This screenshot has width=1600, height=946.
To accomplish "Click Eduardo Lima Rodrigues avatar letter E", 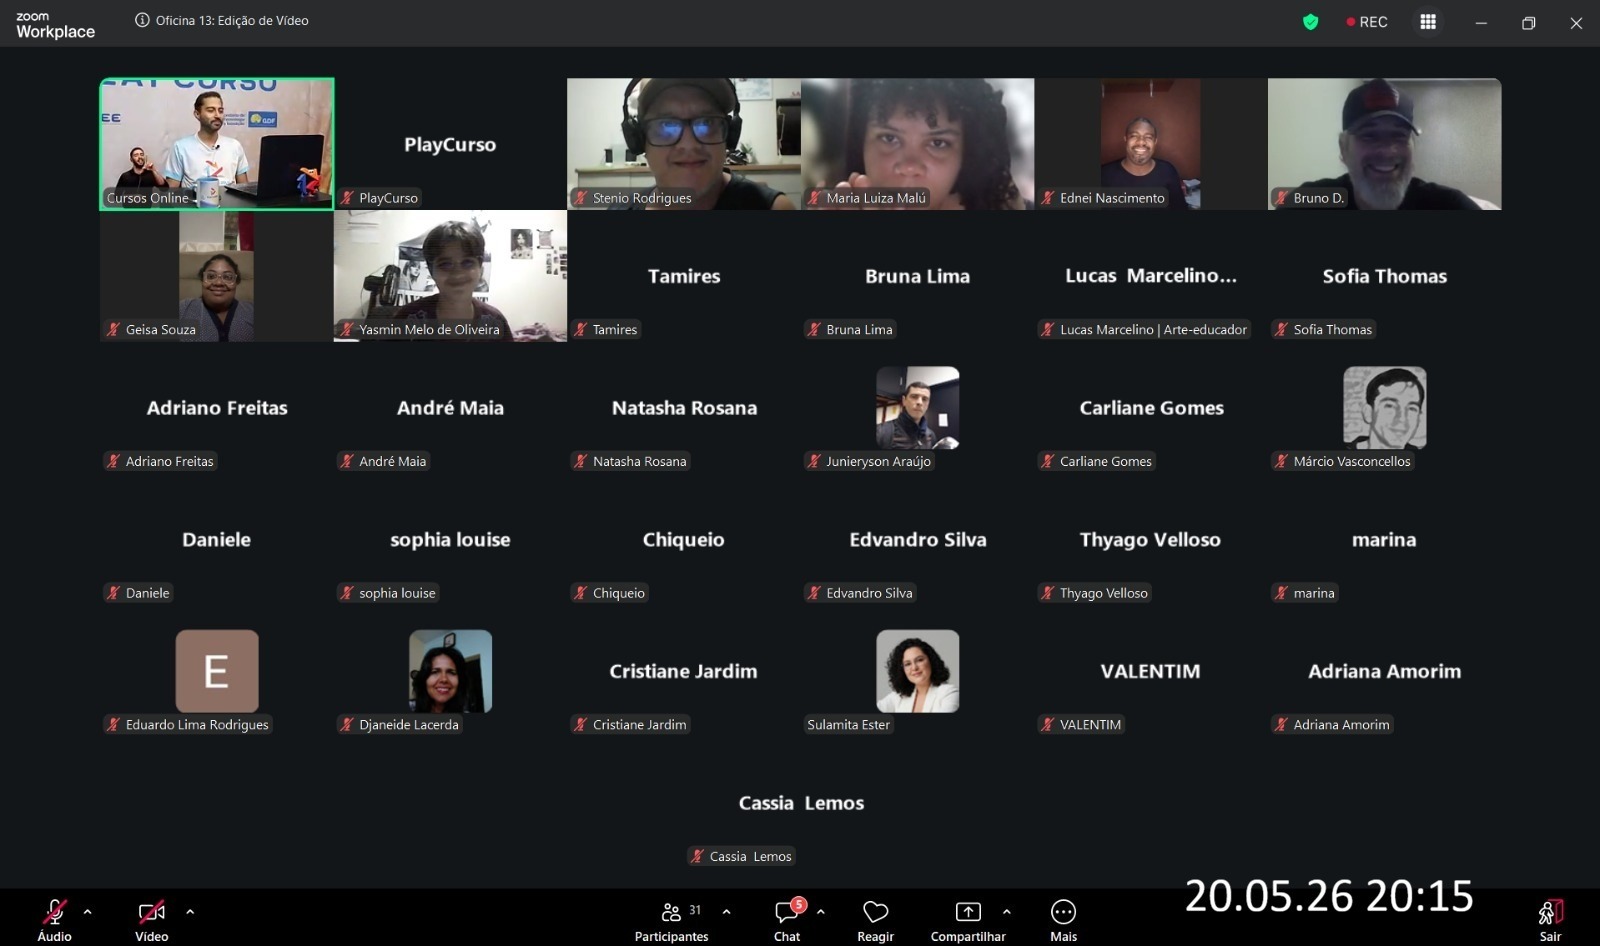I will (217, 671).
